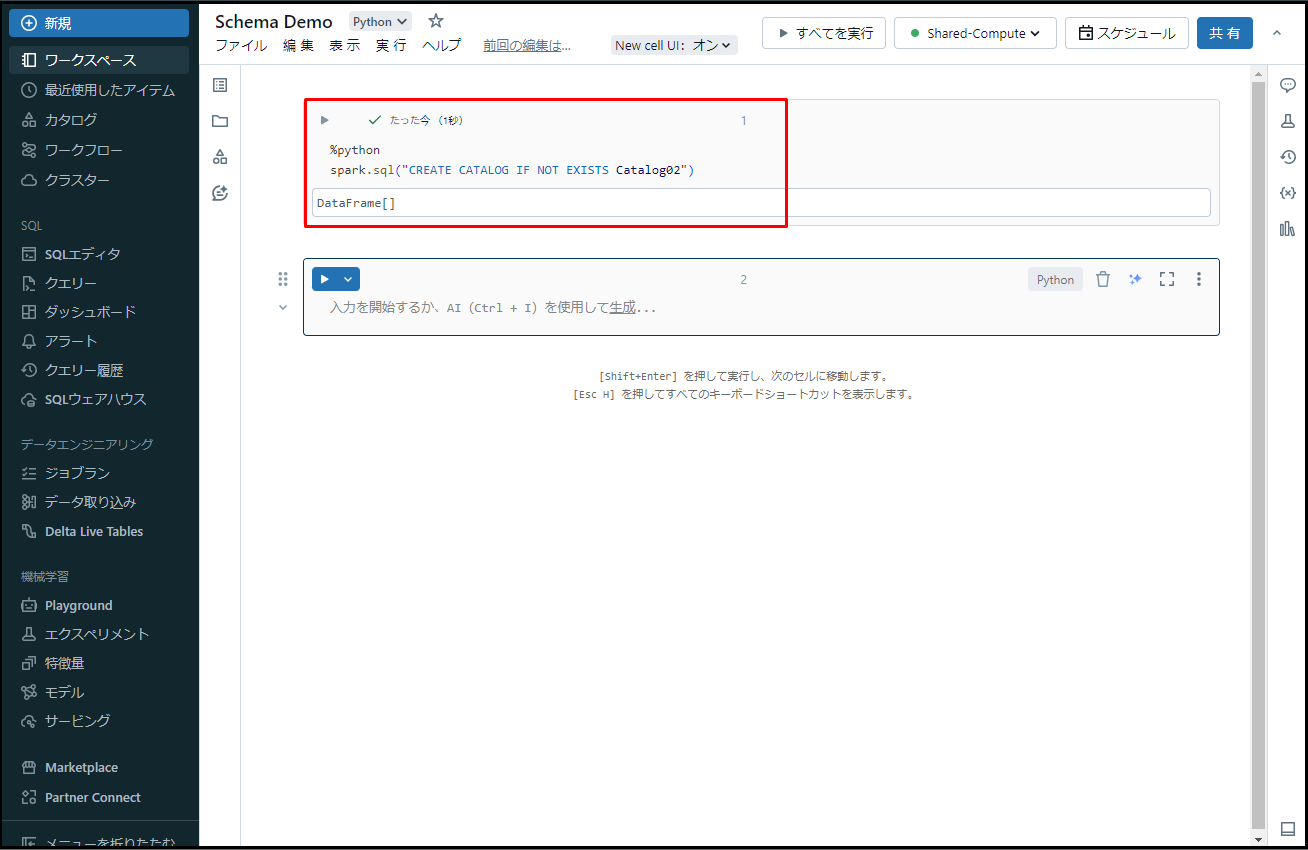
Task: Change cell 2 language via Python badge
Action: [1055, 280]
